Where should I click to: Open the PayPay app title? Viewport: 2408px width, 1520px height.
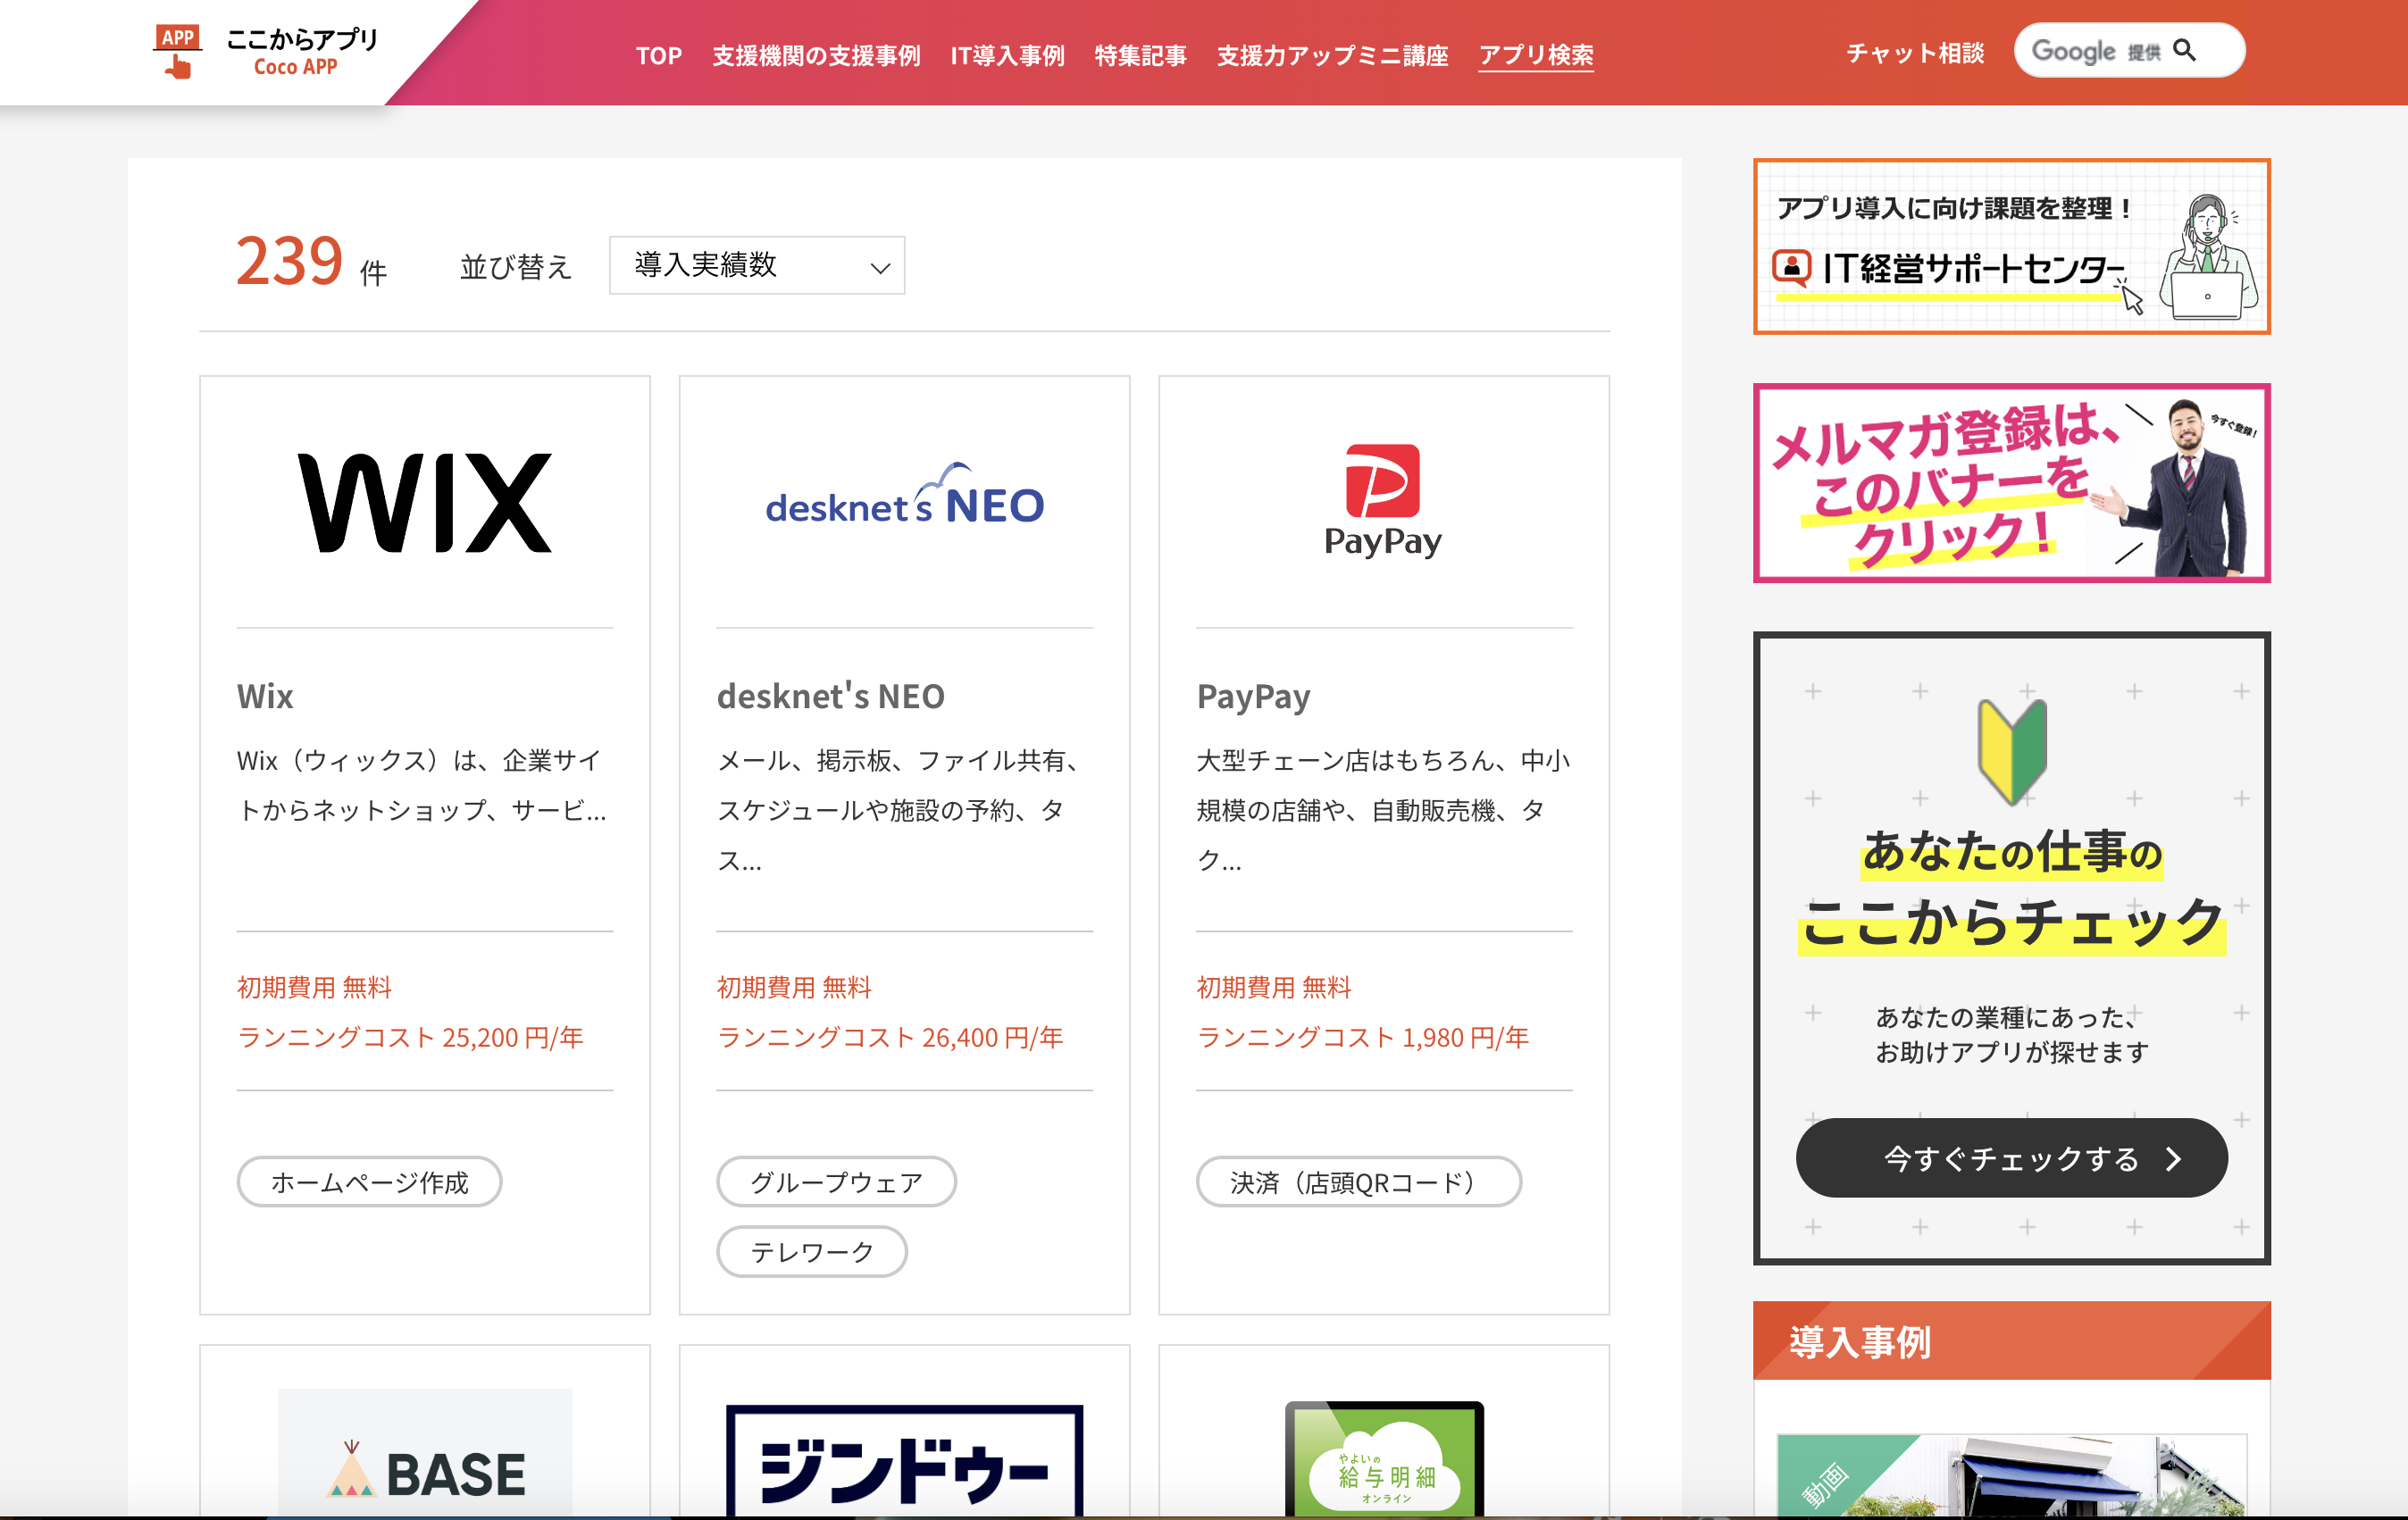(x=1253, y=696)
